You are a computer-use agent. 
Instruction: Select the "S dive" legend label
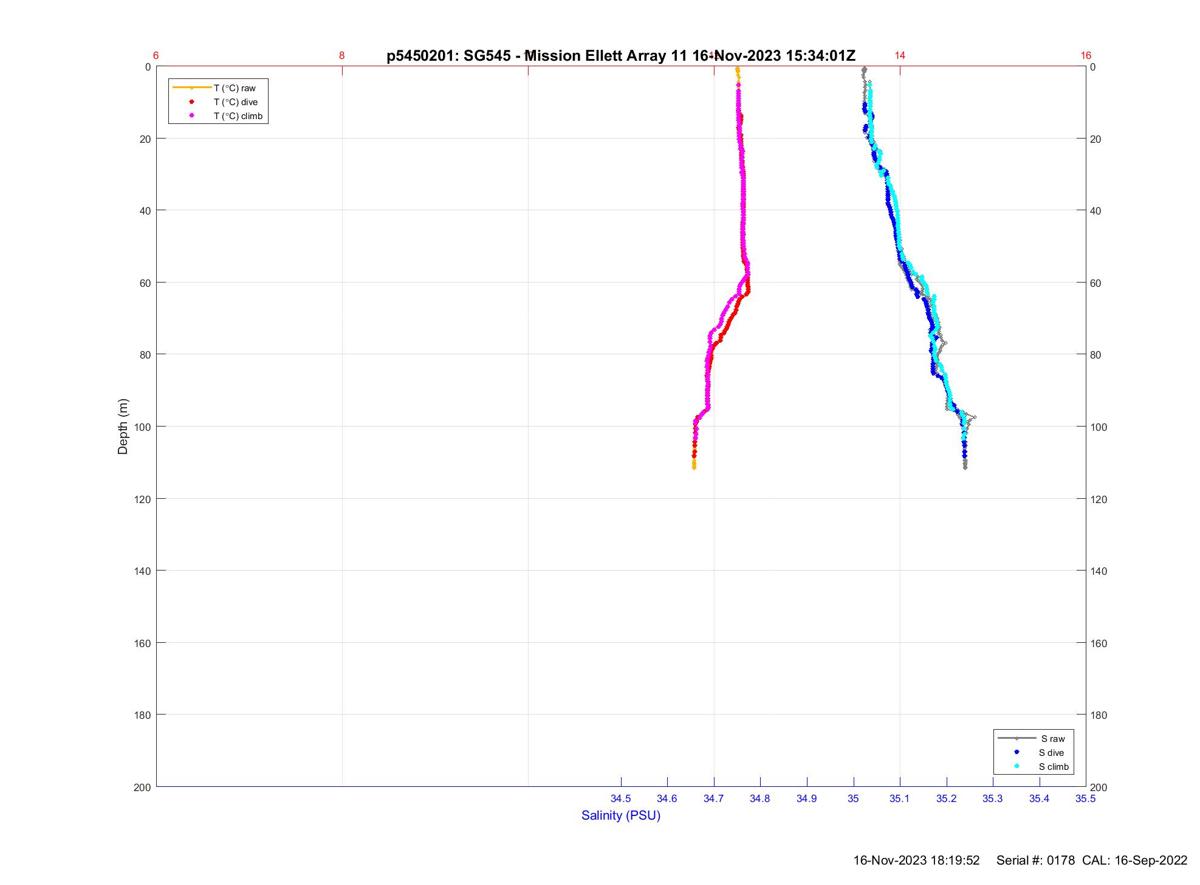coord(1053,752)
